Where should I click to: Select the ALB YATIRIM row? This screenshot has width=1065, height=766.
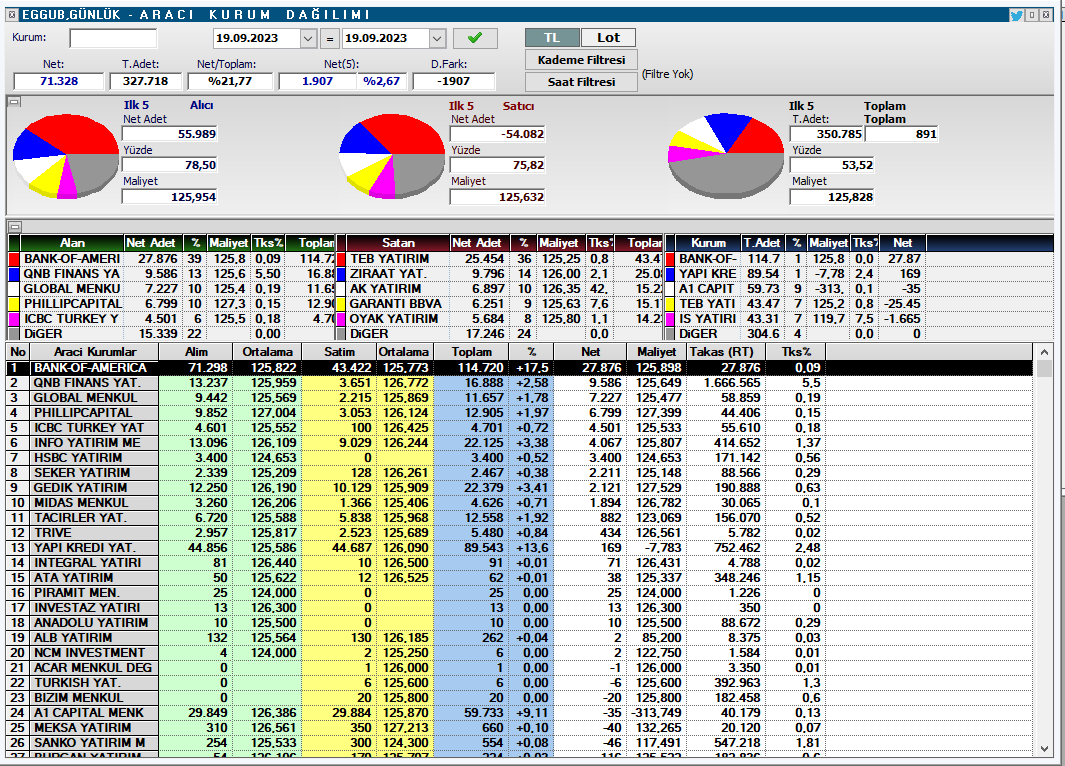click(520, 638)
